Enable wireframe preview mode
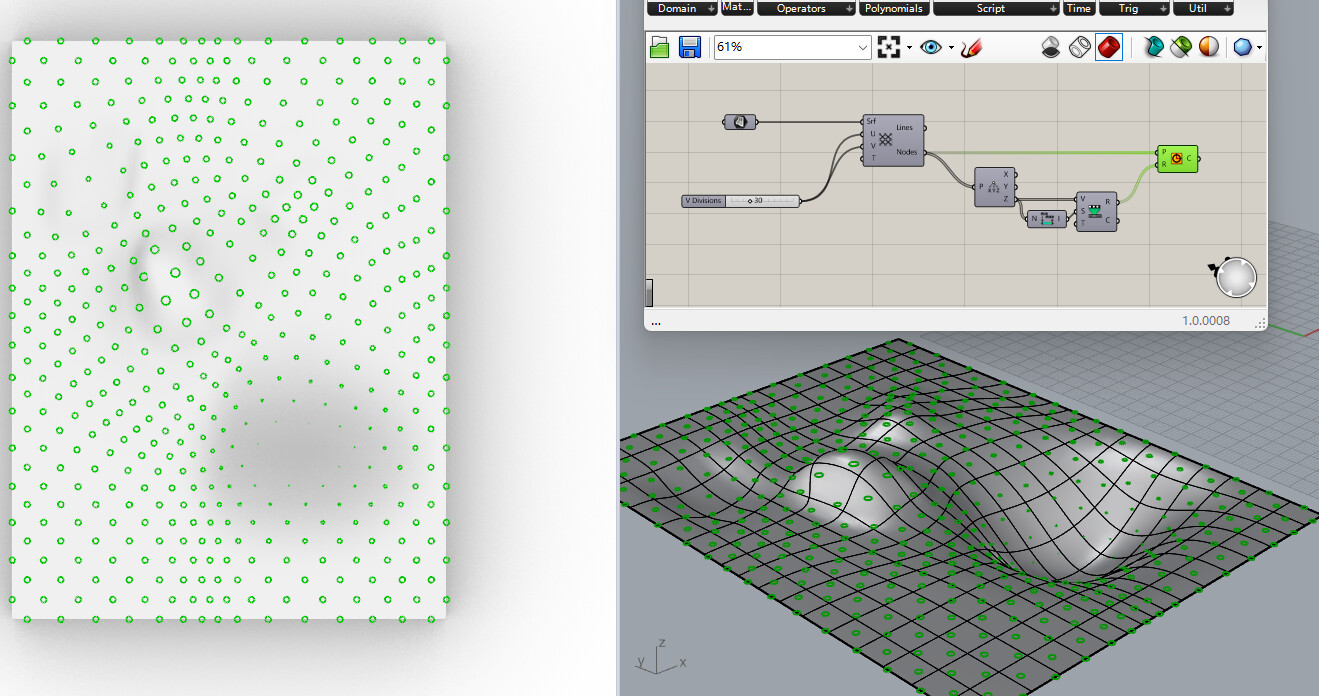This screenshot has width=1319, height=696. pos(1079,47)
